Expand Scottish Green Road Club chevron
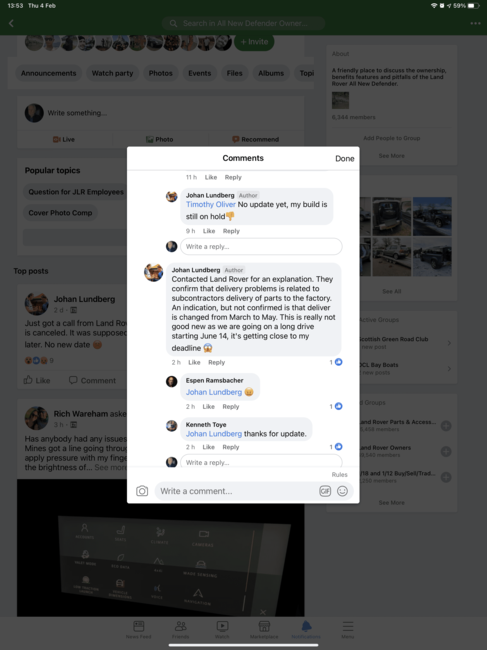 [449, 343]
